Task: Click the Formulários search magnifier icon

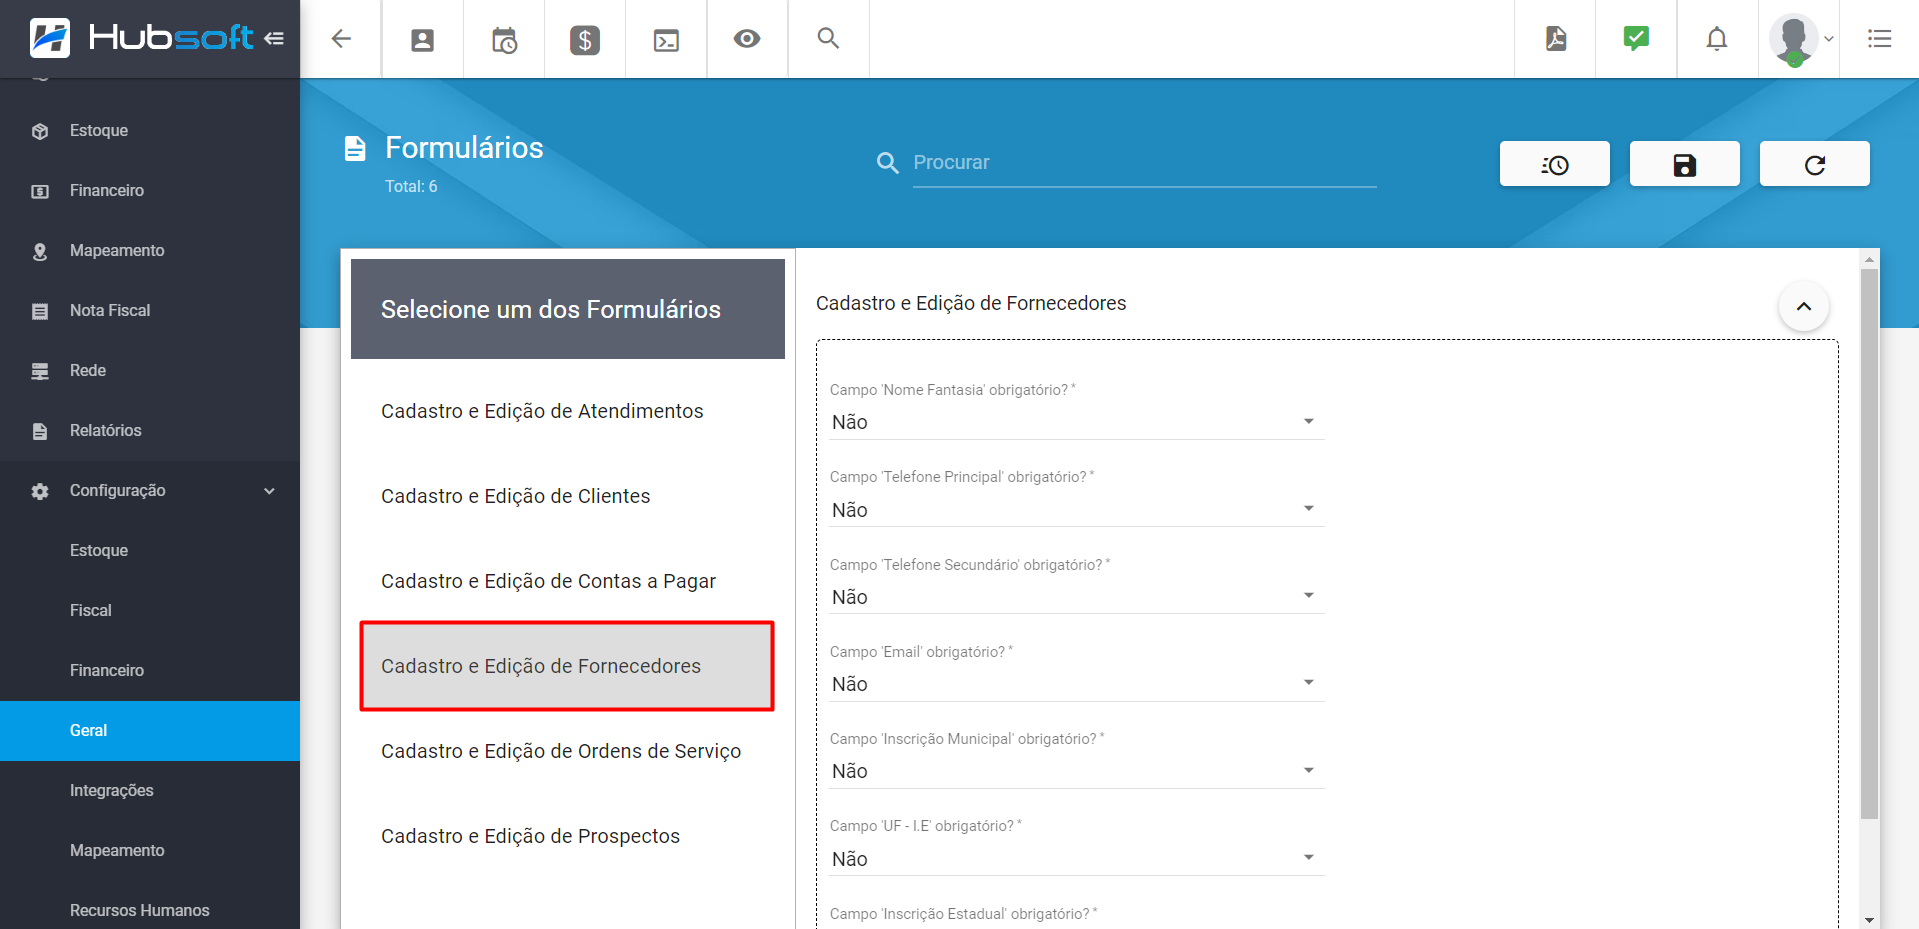Action: [887, 162]
